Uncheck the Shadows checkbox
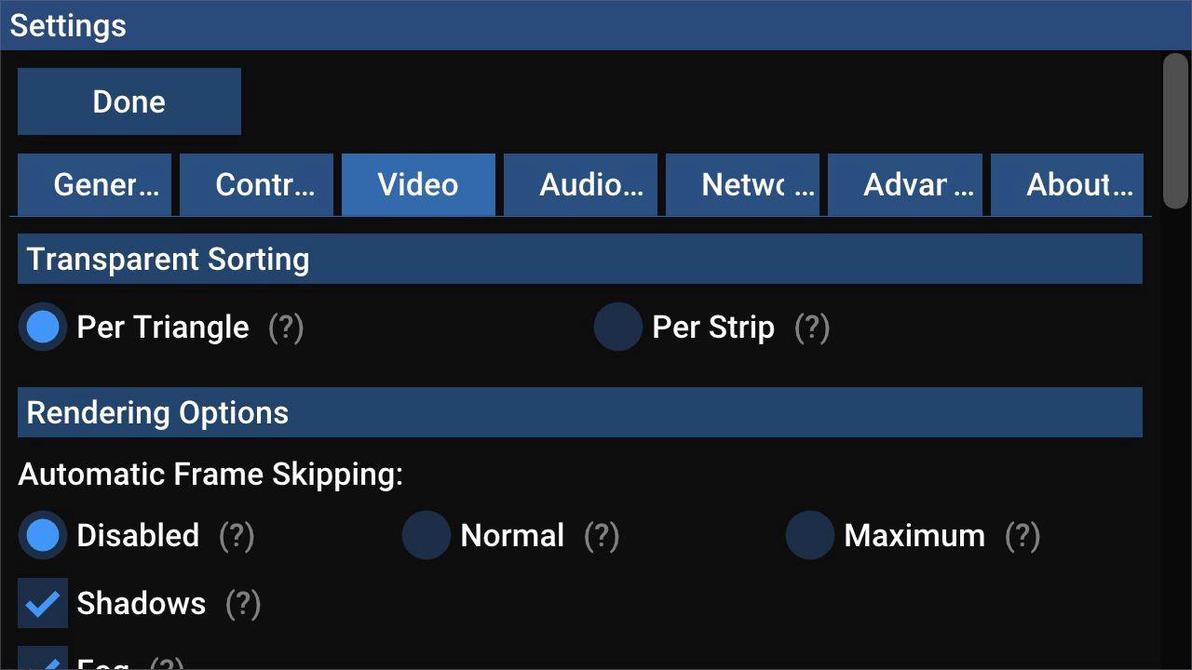Viewport: 1192px width, 670px height. click(42, 601)
